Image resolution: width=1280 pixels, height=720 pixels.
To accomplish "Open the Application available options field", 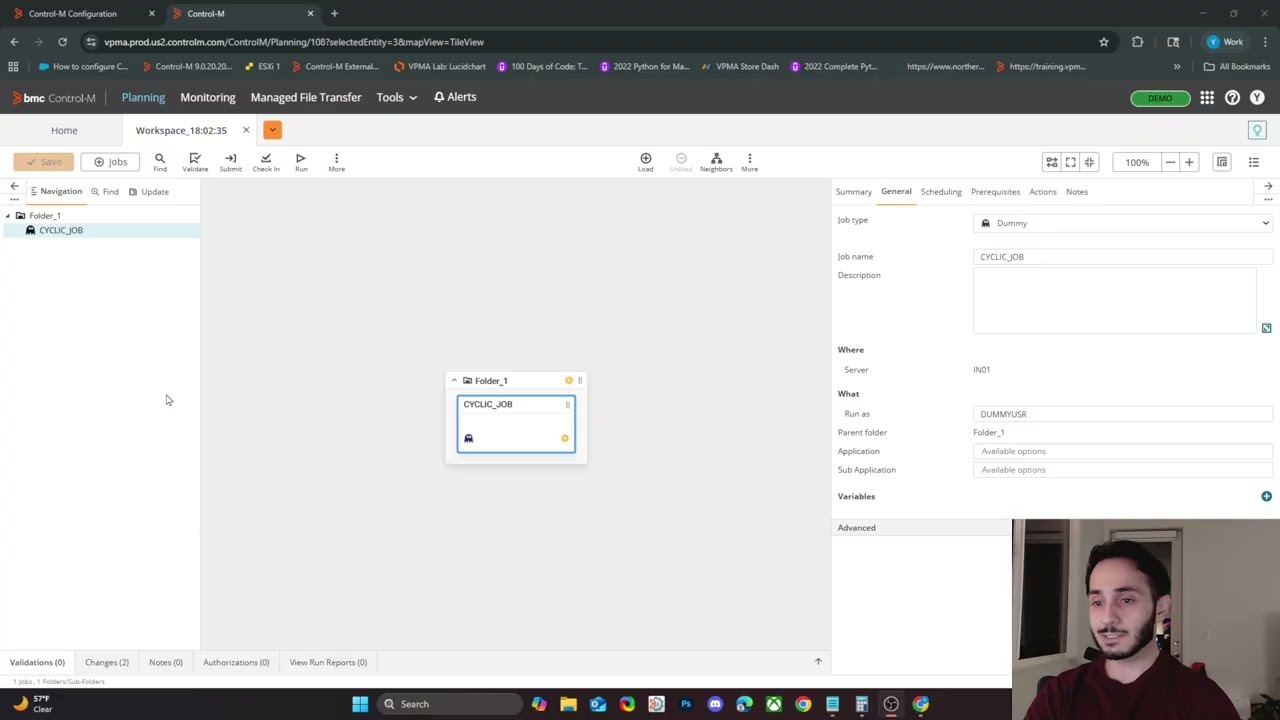I will coord(1123,451).
